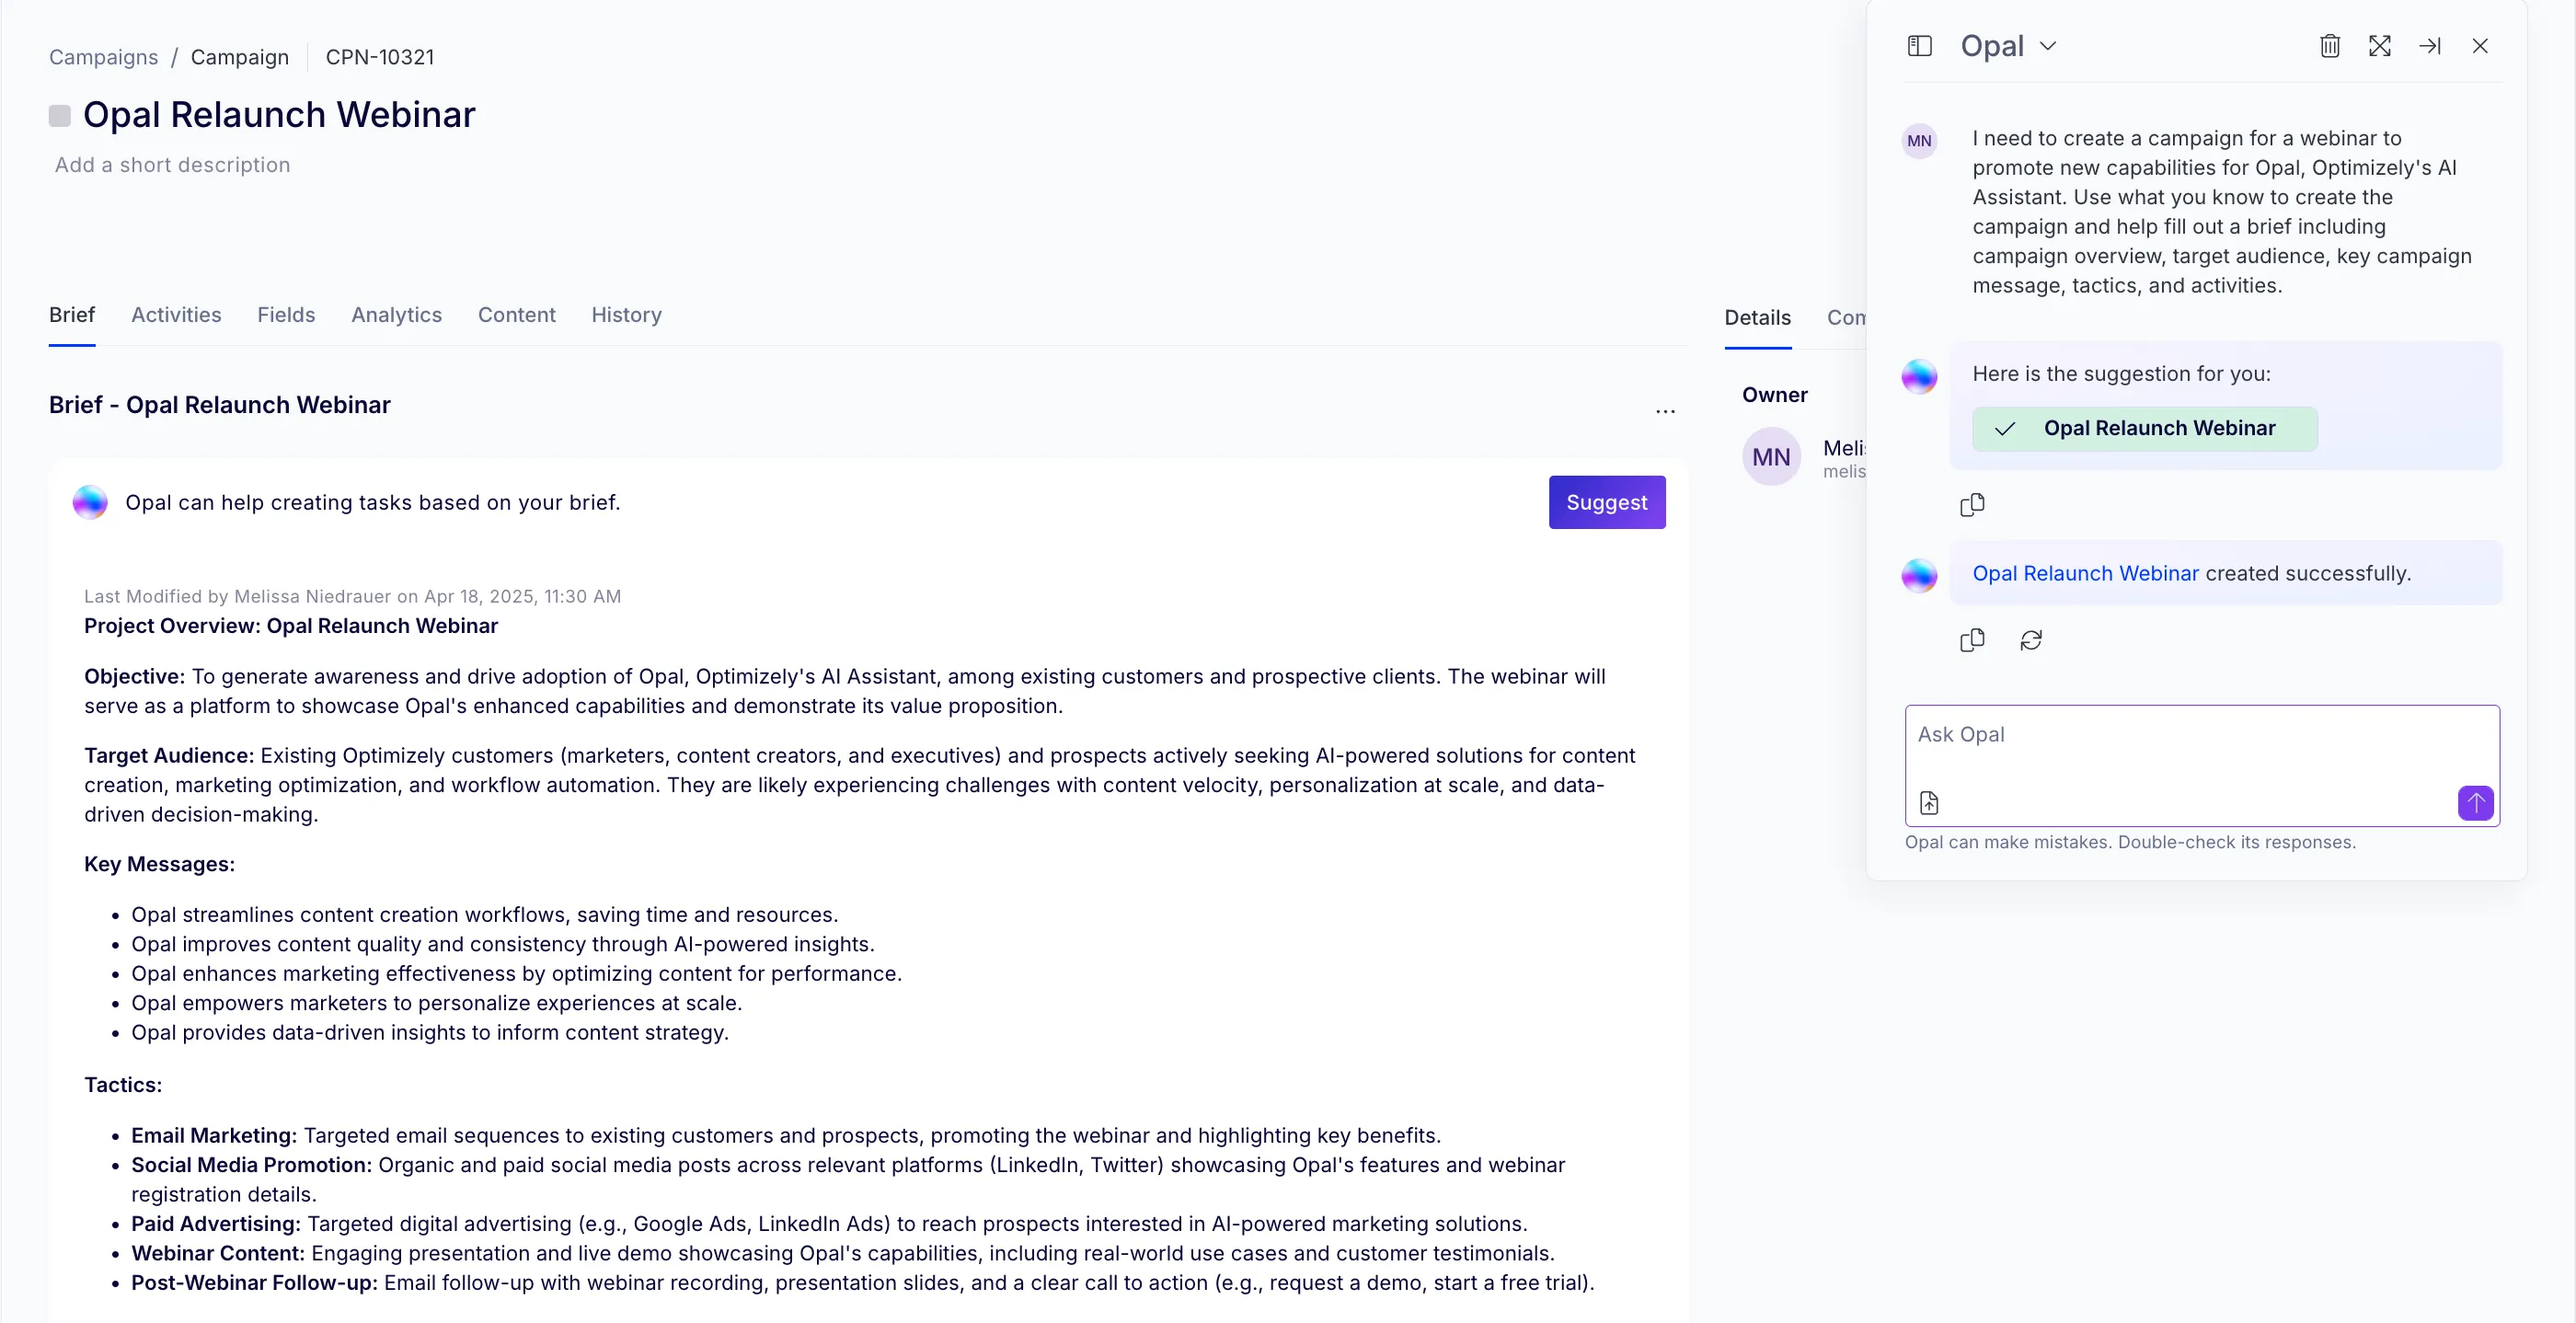
Task: Regenerate the Opal response
Action: coord(2031,640)
